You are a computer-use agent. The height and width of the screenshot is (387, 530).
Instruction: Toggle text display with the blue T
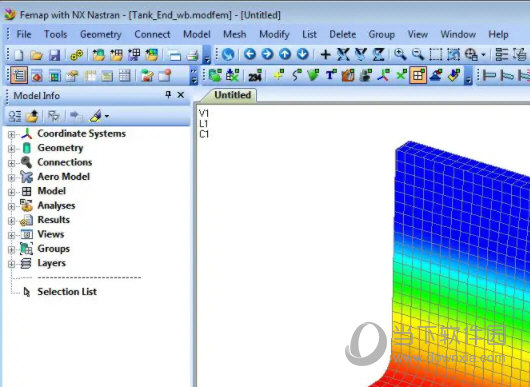tap(331, 75)
